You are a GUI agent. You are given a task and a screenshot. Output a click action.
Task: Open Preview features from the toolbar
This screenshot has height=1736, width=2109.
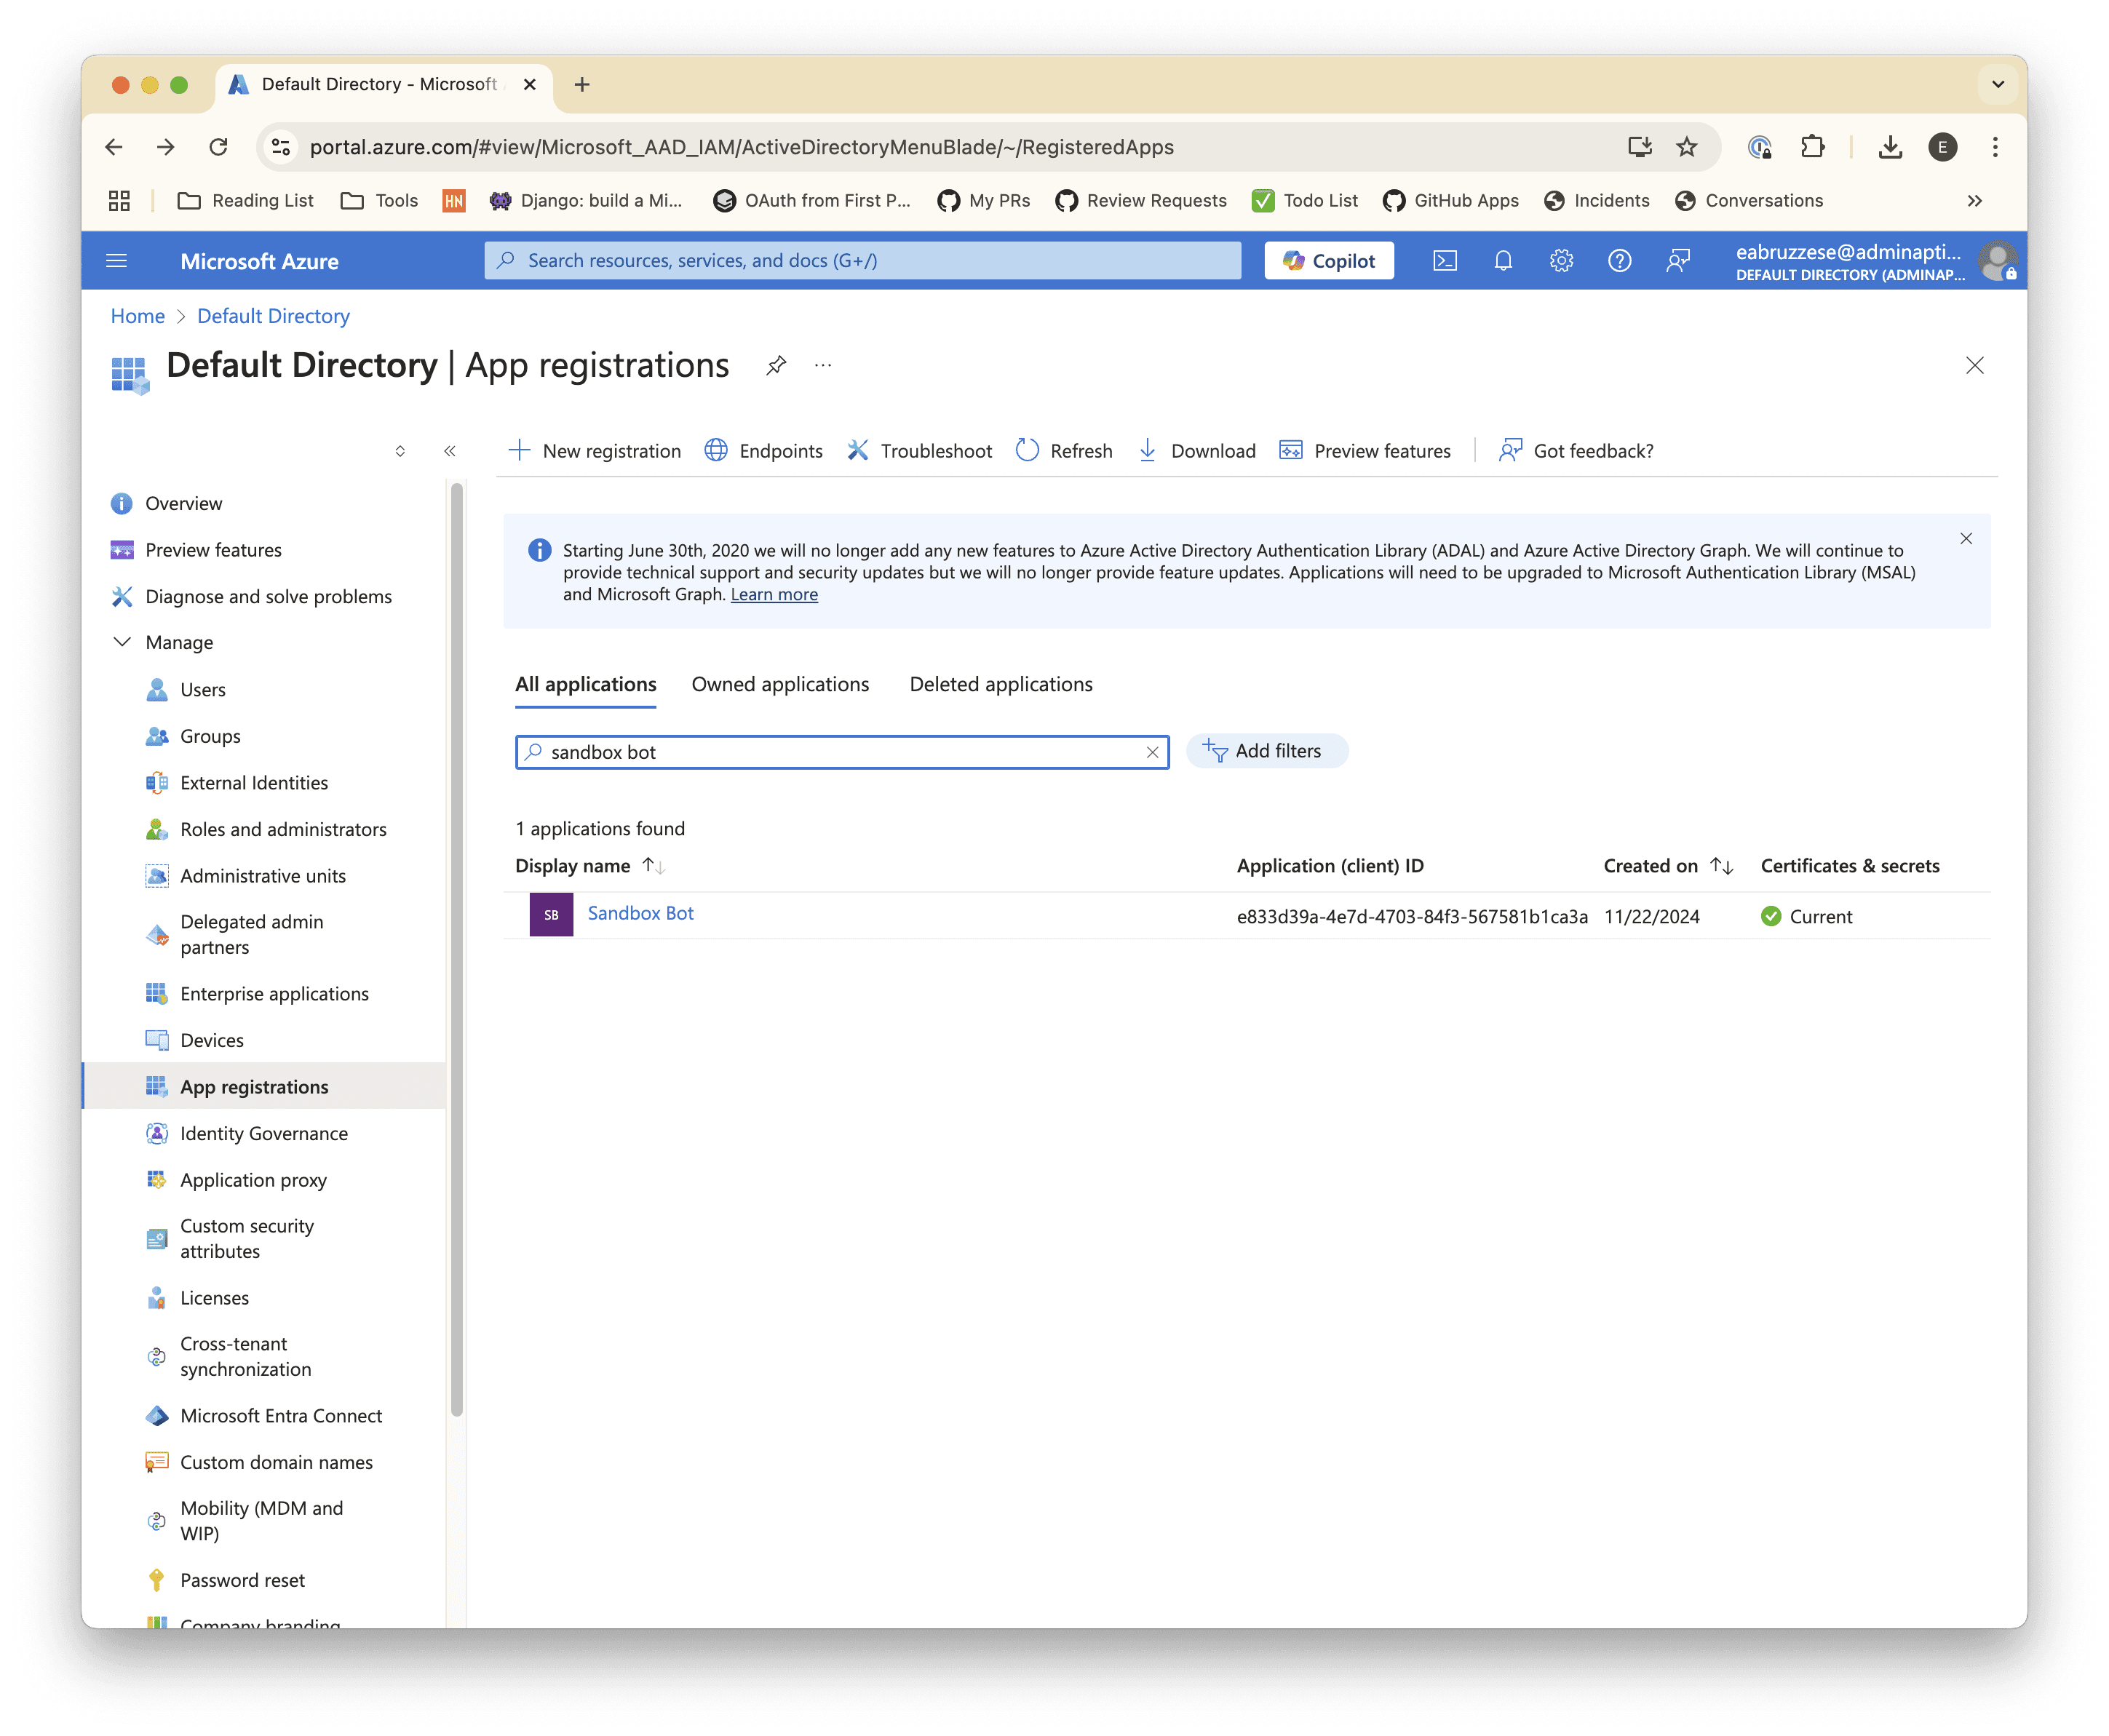coord(1364,451)
